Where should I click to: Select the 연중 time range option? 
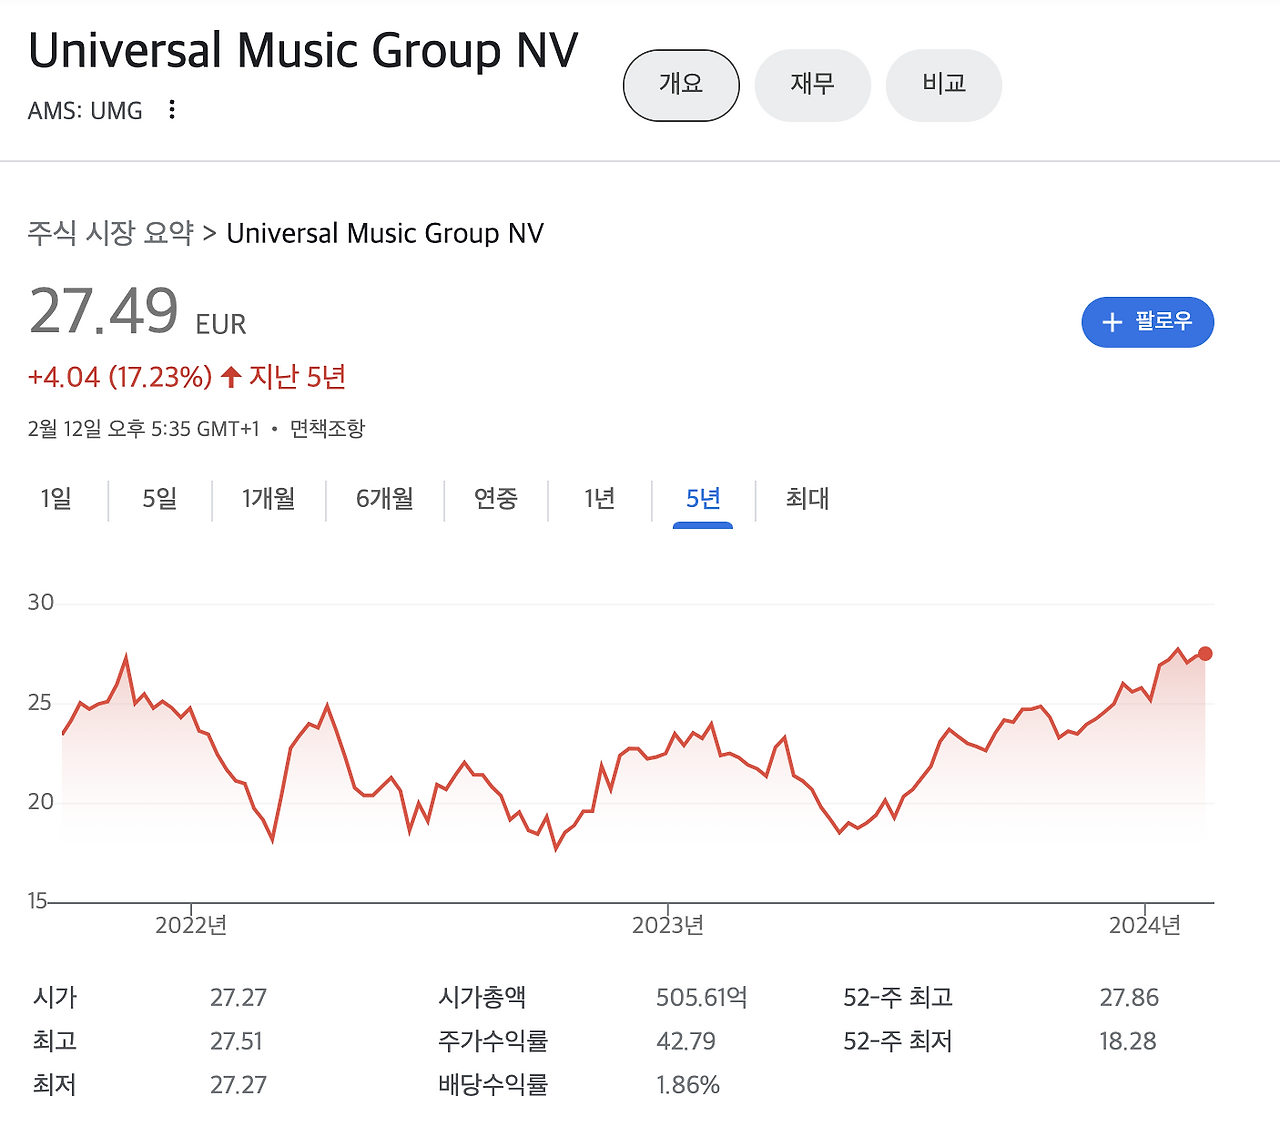pyautogui.click(x=496, y=500)
